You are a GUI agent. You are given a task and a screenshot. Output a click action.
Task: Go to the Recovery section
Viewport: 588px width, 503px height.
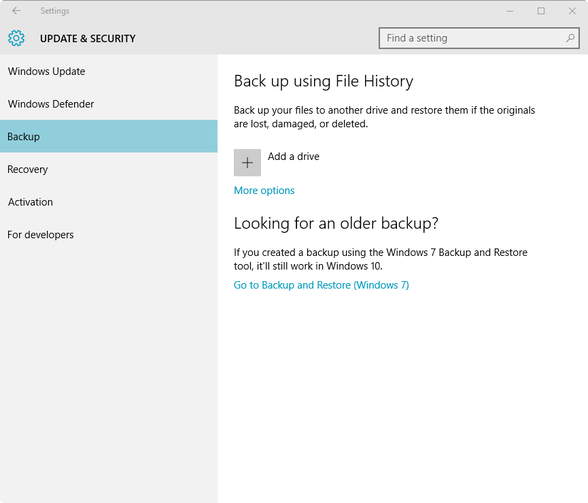[x=109, y=169]
